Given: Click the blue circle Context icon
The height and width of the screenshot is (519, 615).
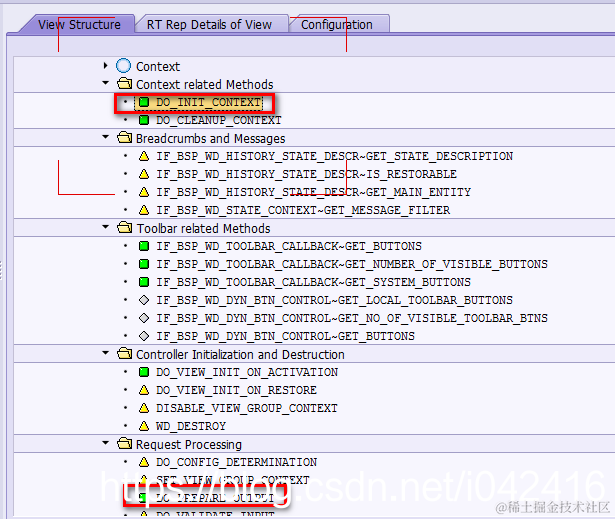Looking at the screenshot, I should click(x=124, y=66).
